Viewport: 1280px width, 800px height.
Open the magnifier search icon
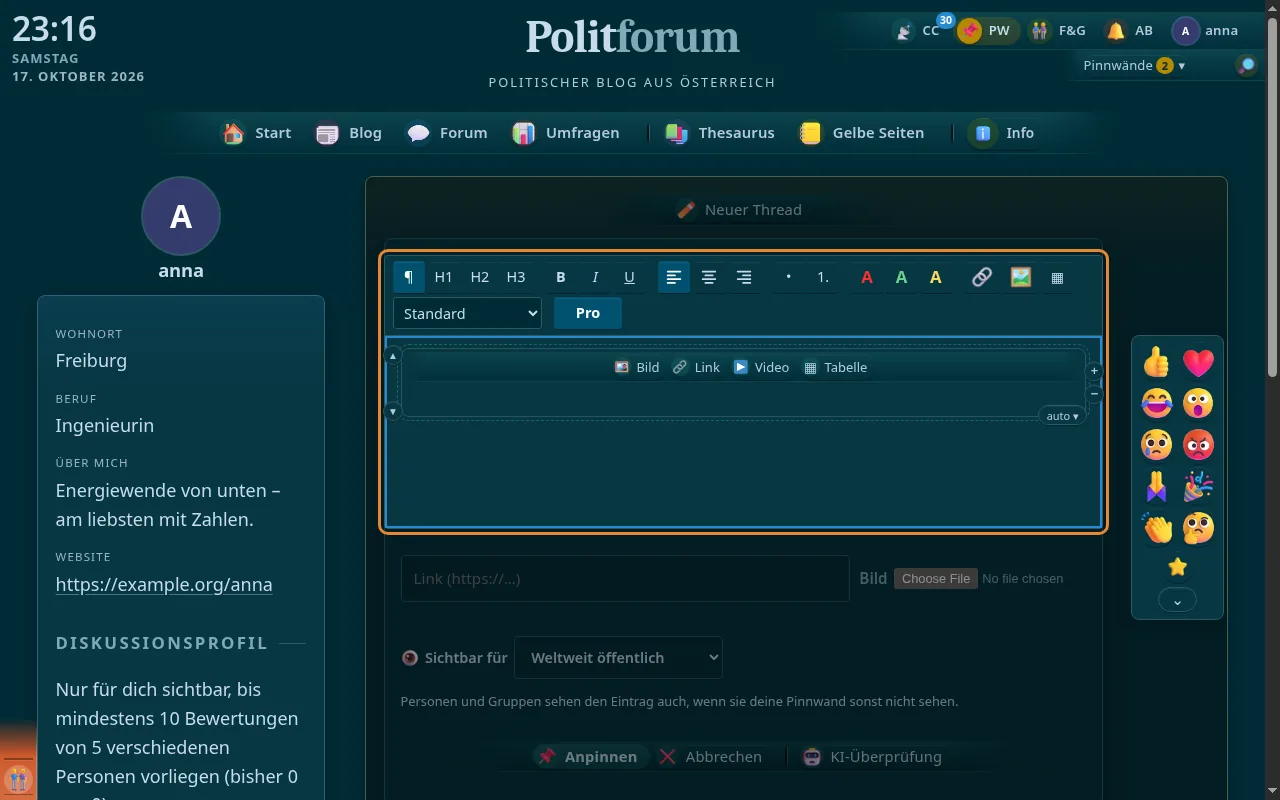[x=1246, y=65]
